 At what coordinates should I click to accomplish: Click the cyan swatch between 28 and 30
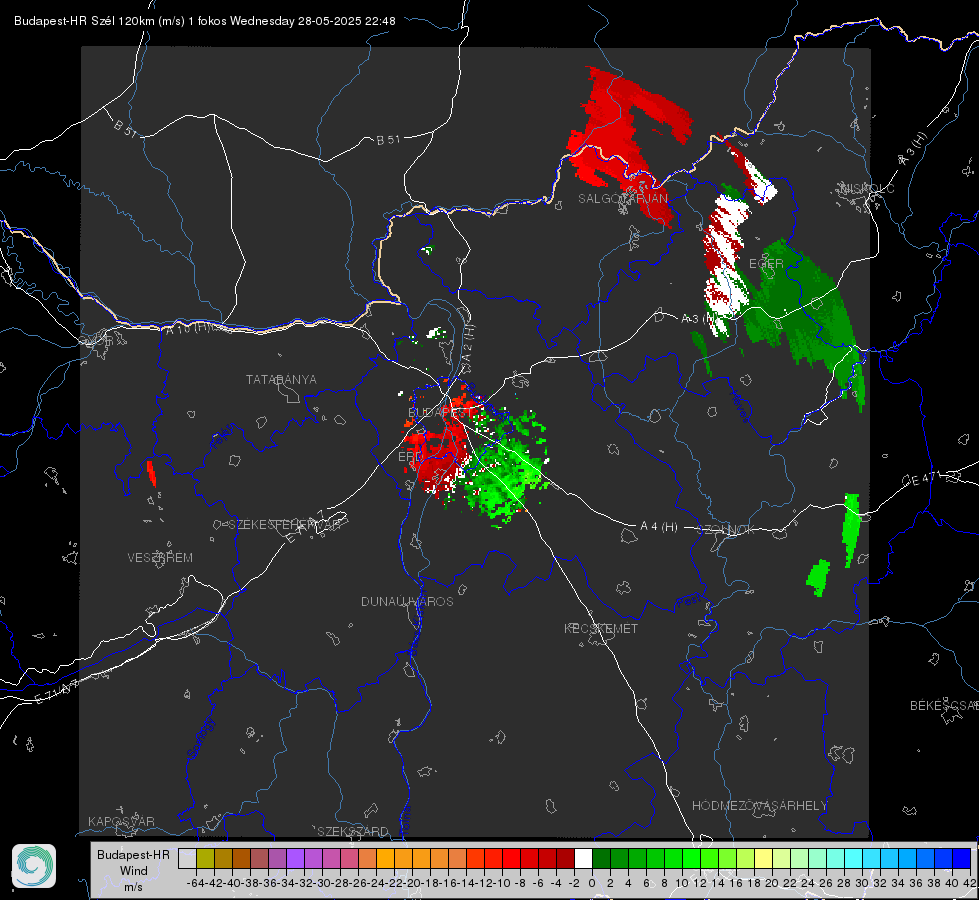point(854,858)
